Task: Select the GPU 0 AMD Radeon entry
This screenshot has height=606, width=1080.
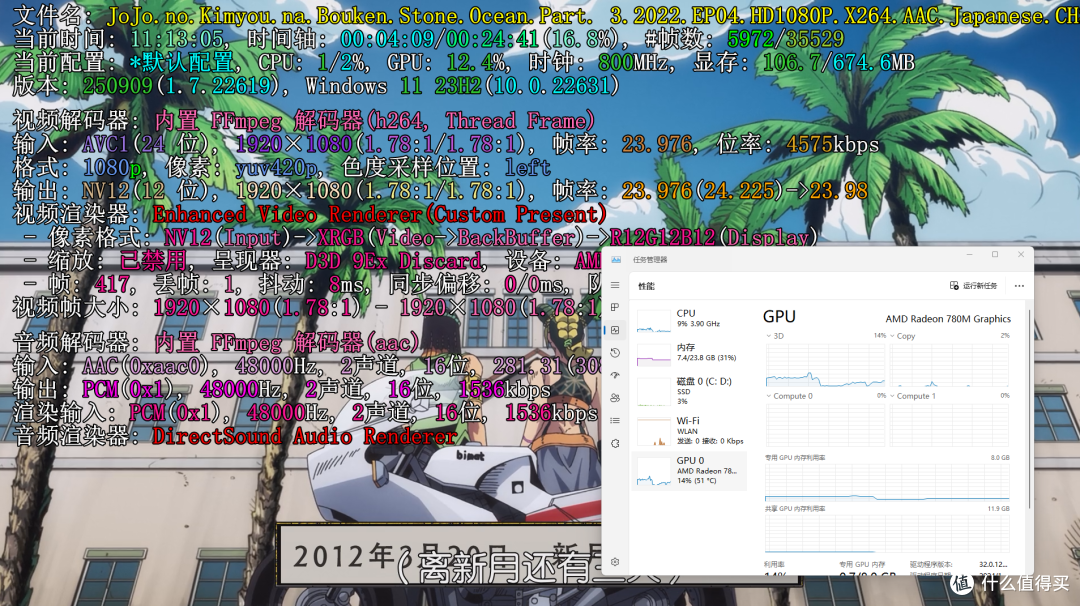Action: (x=689, y=471)
